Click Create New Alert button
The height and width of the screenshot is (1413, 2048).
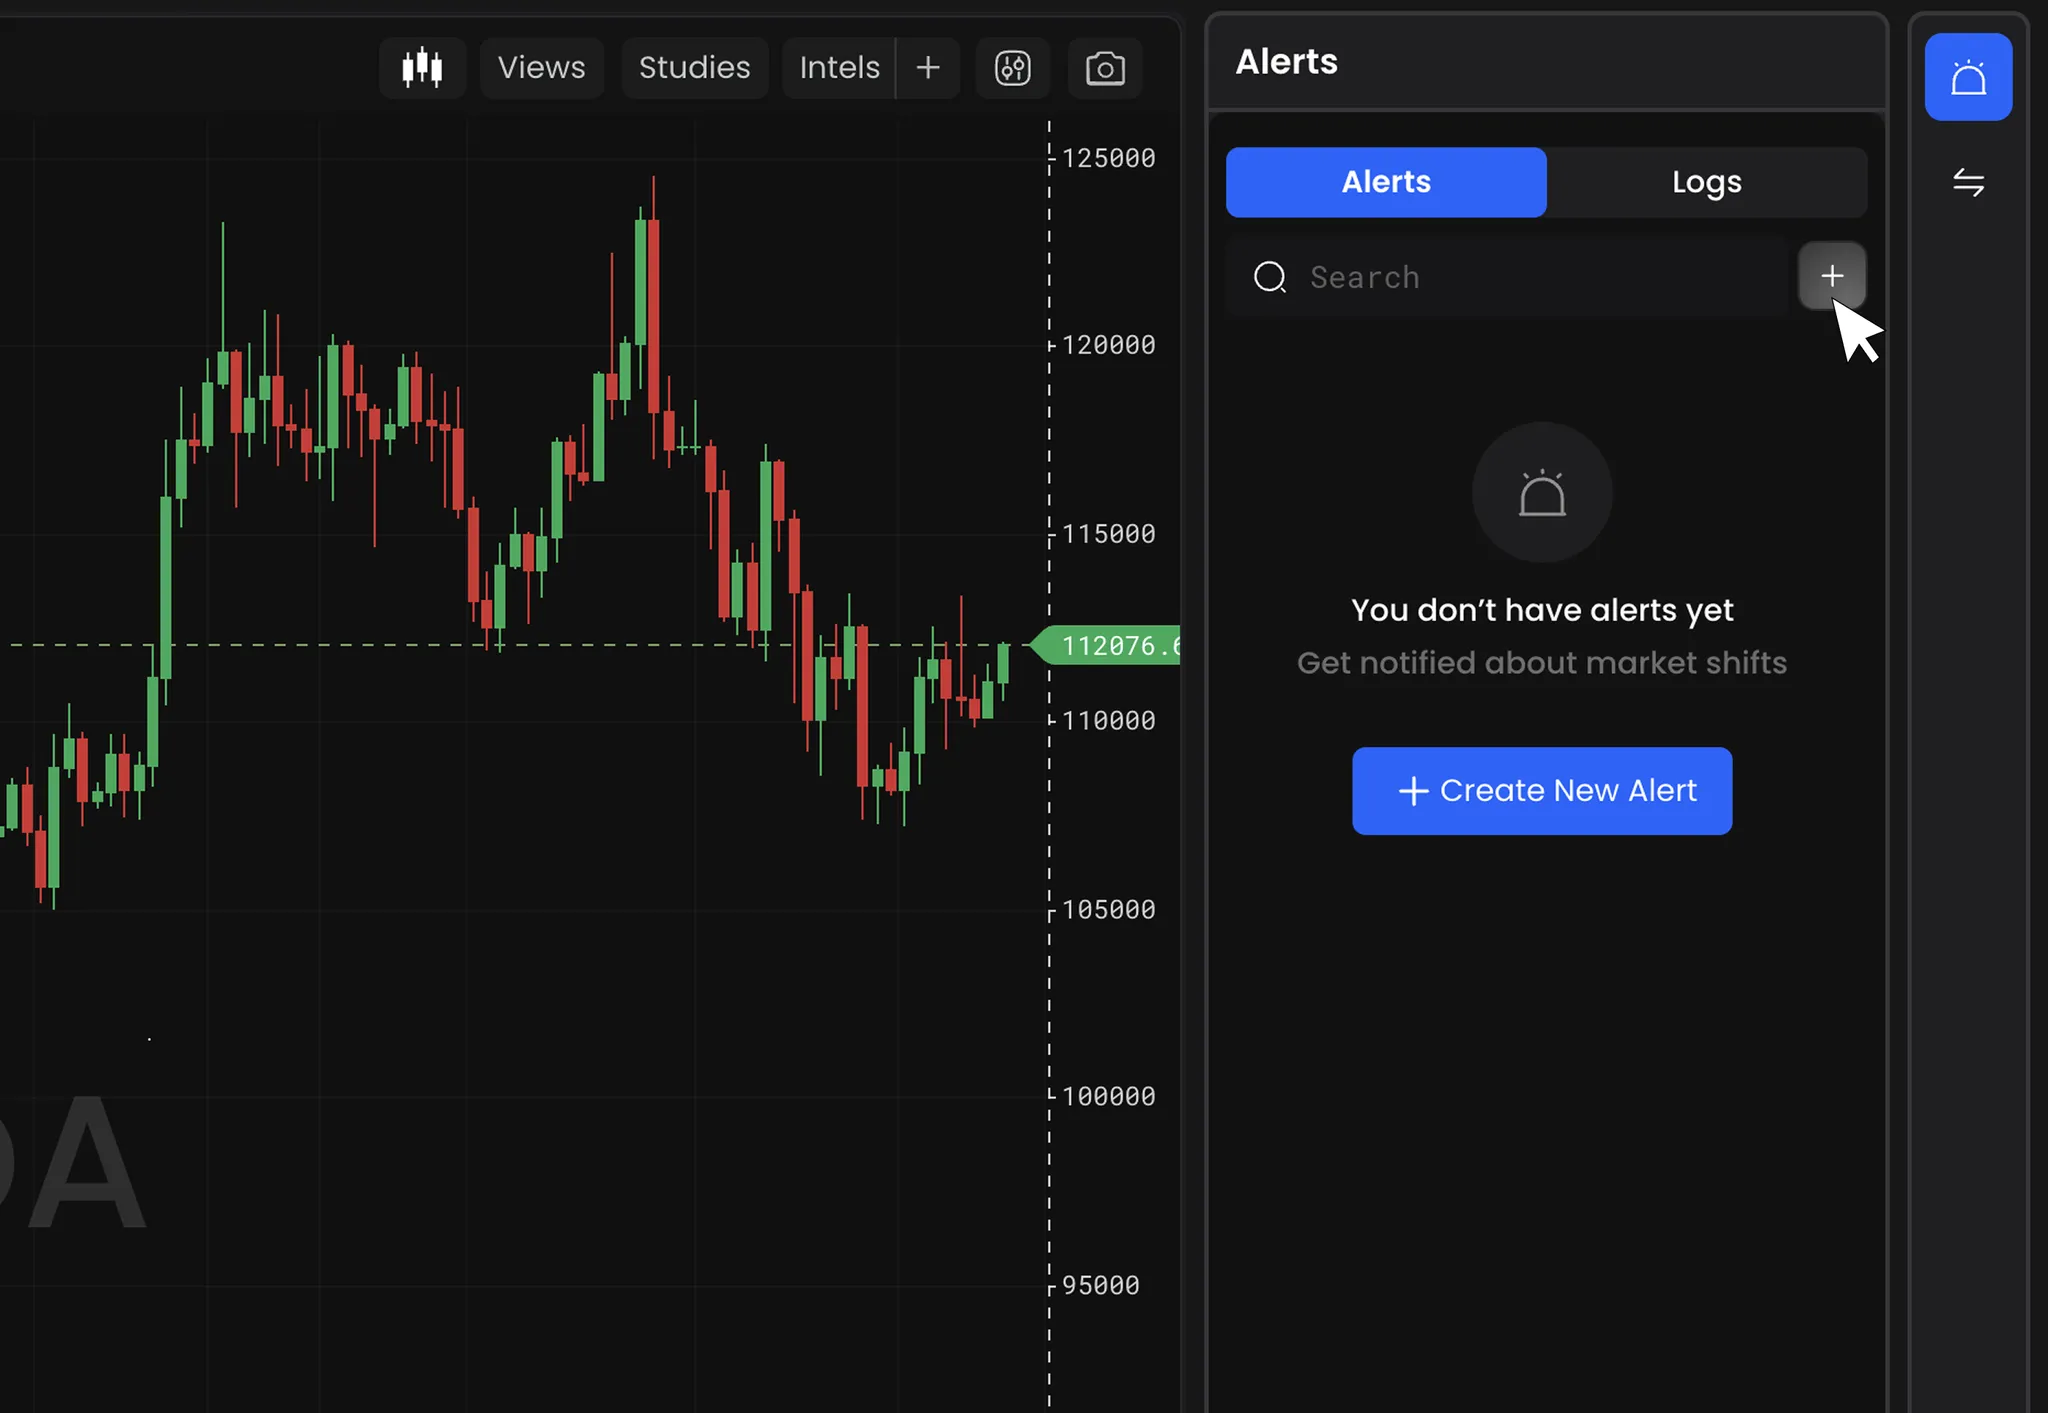click(x=1542, y=791)
